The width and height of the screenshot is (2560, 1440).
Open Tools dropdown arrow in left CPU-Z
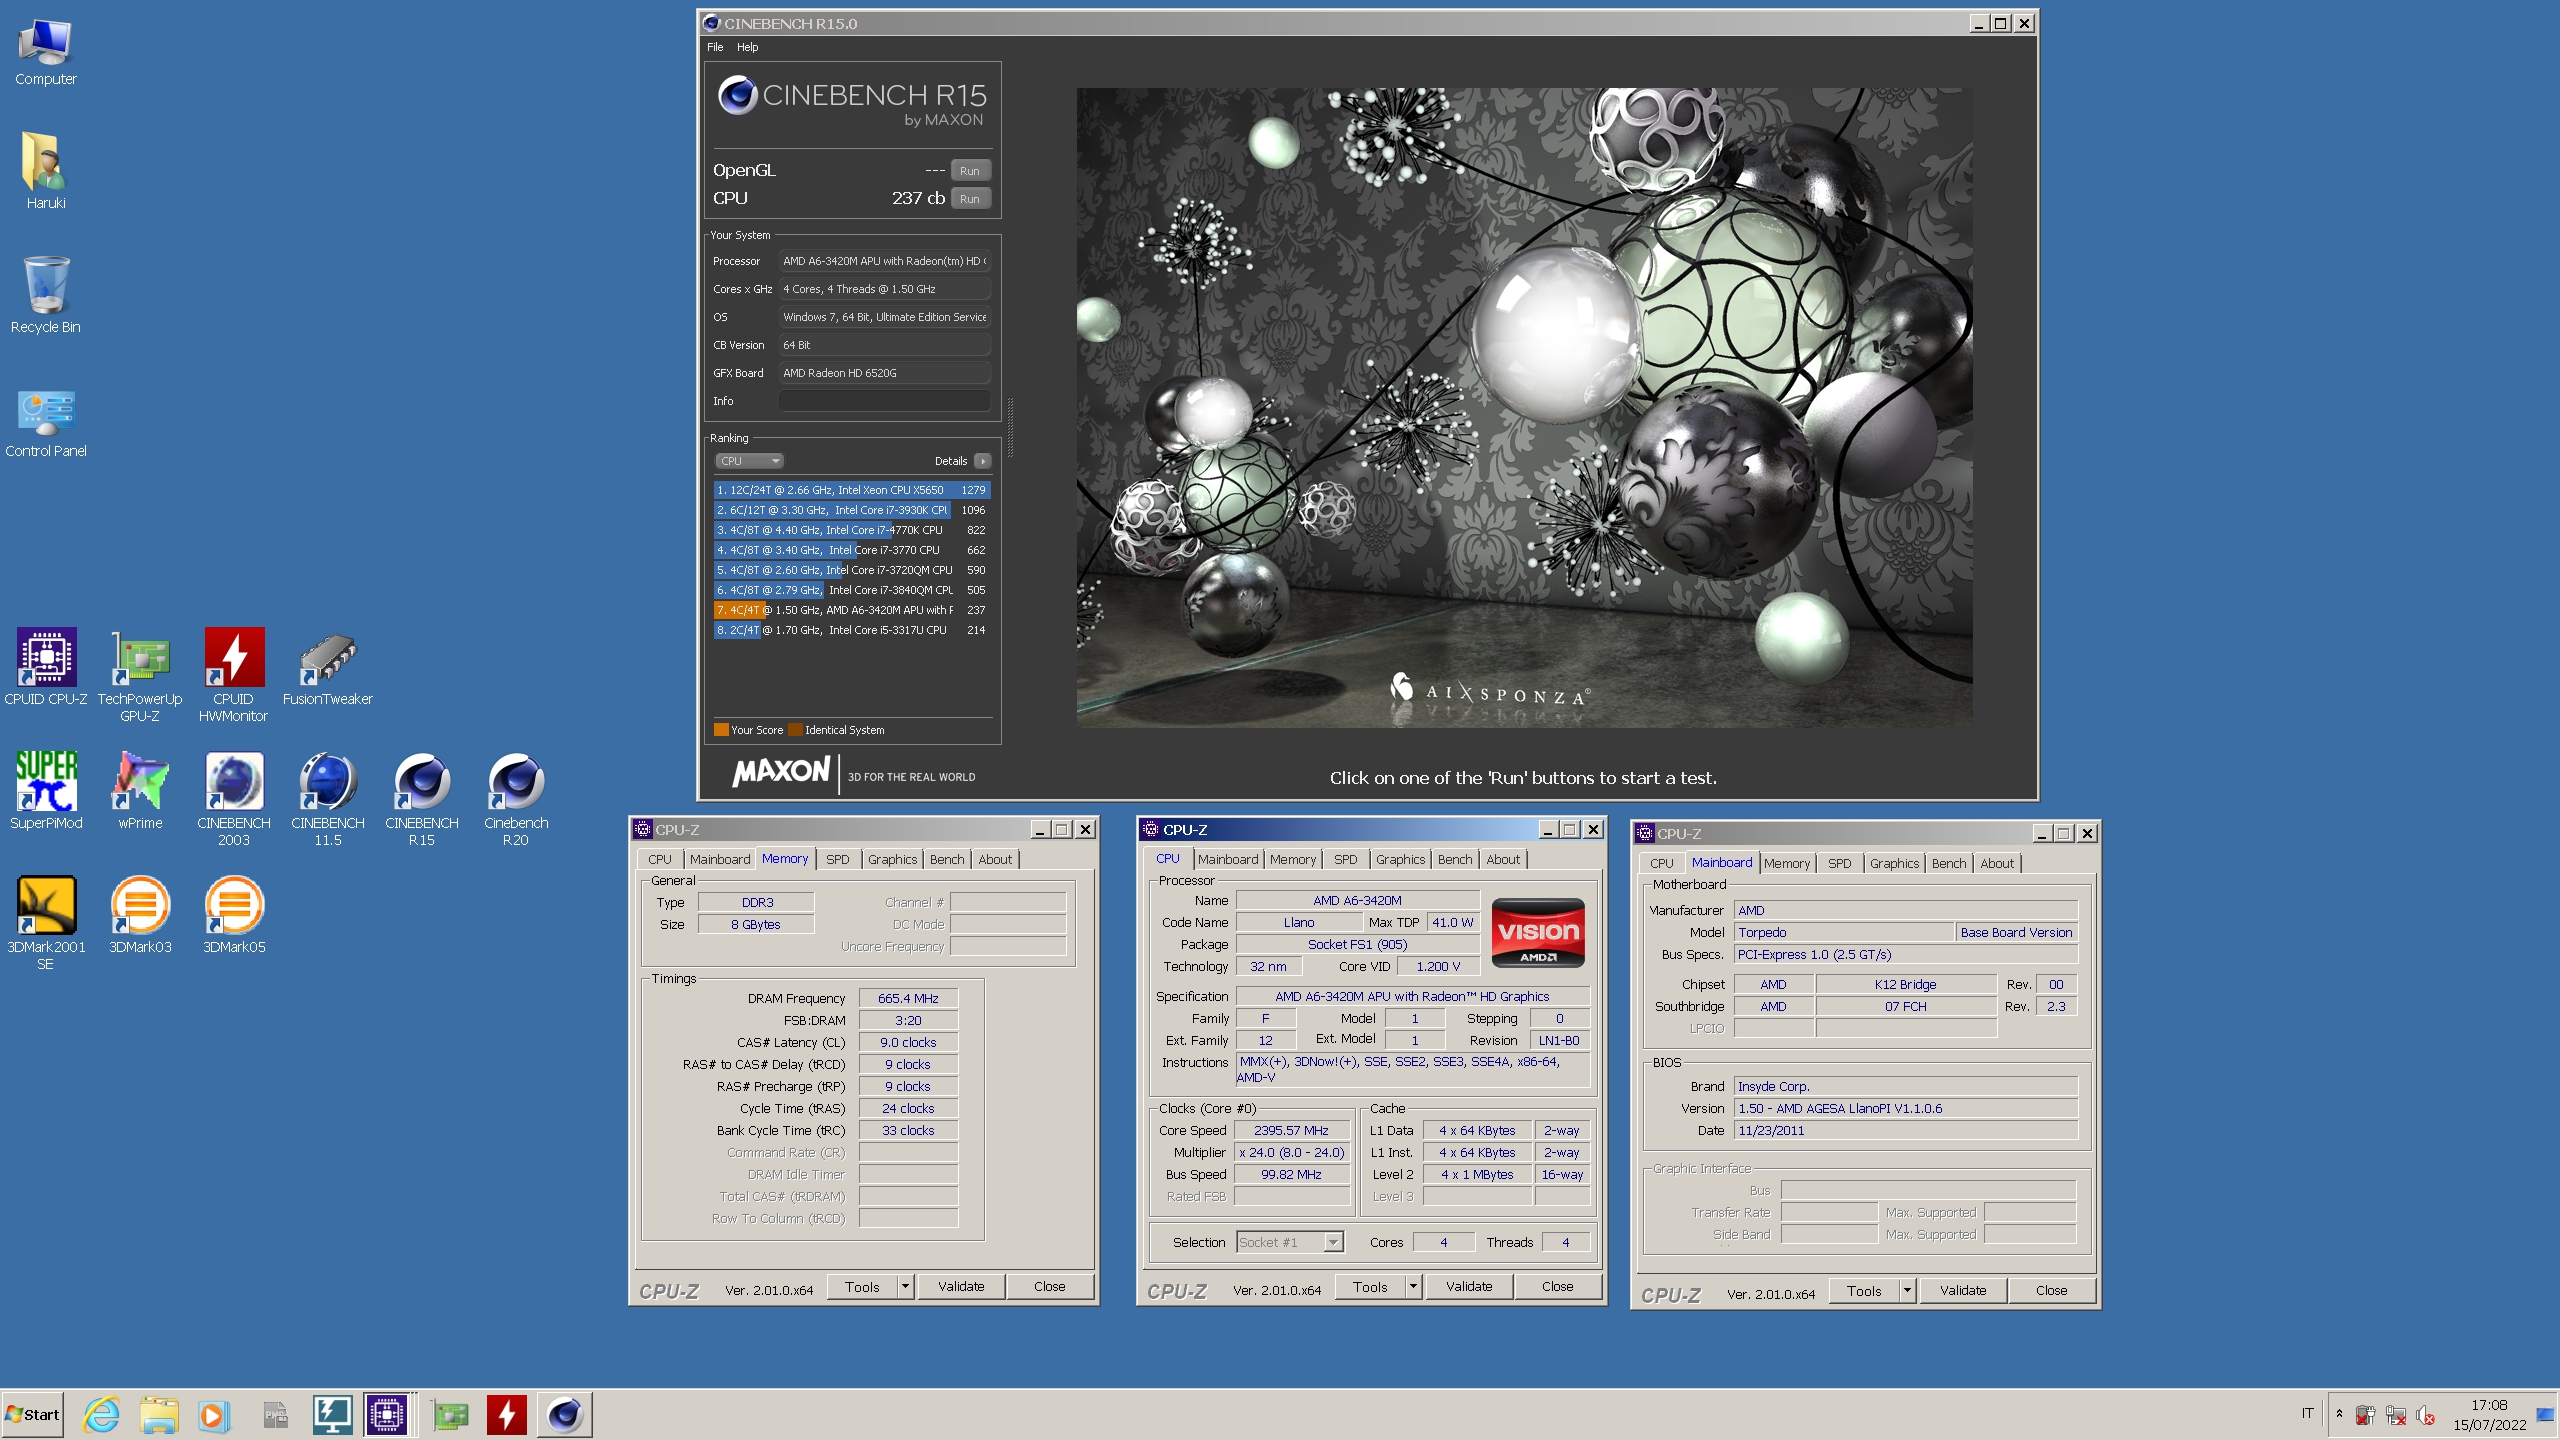[x=905, y=1287]
